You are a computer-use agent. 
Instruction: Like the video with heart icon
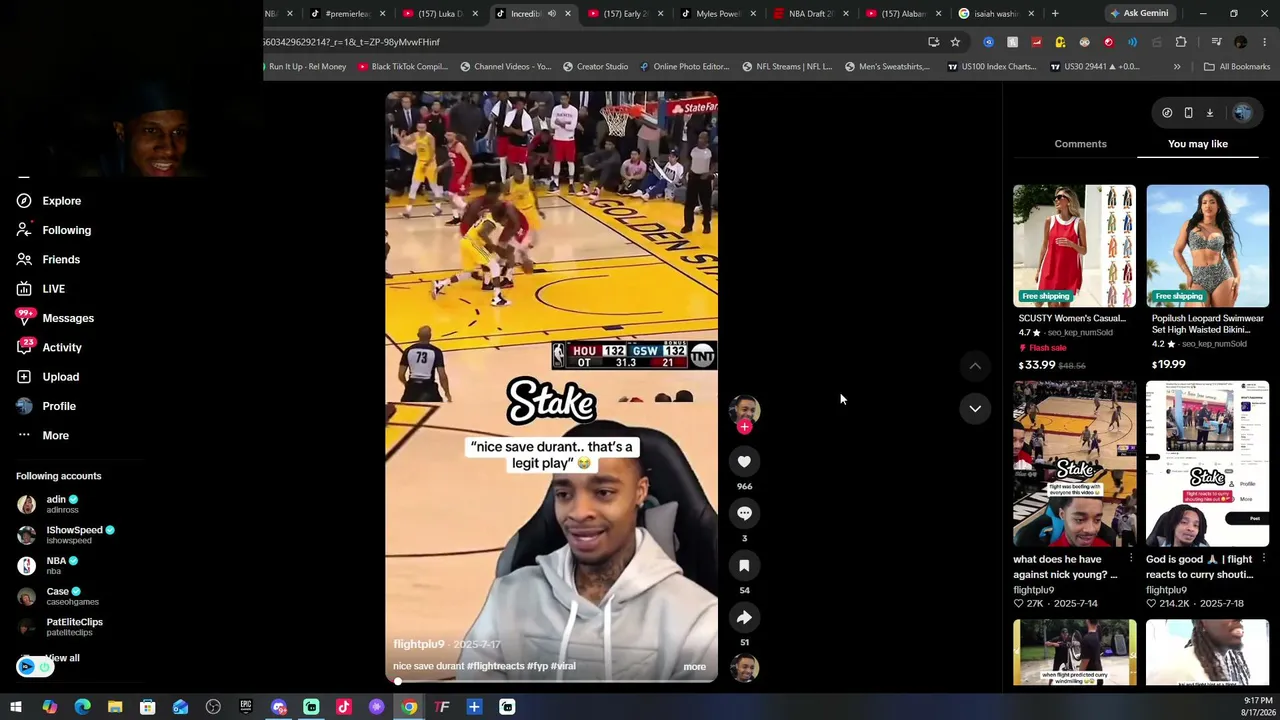click(x=744, y=461)
